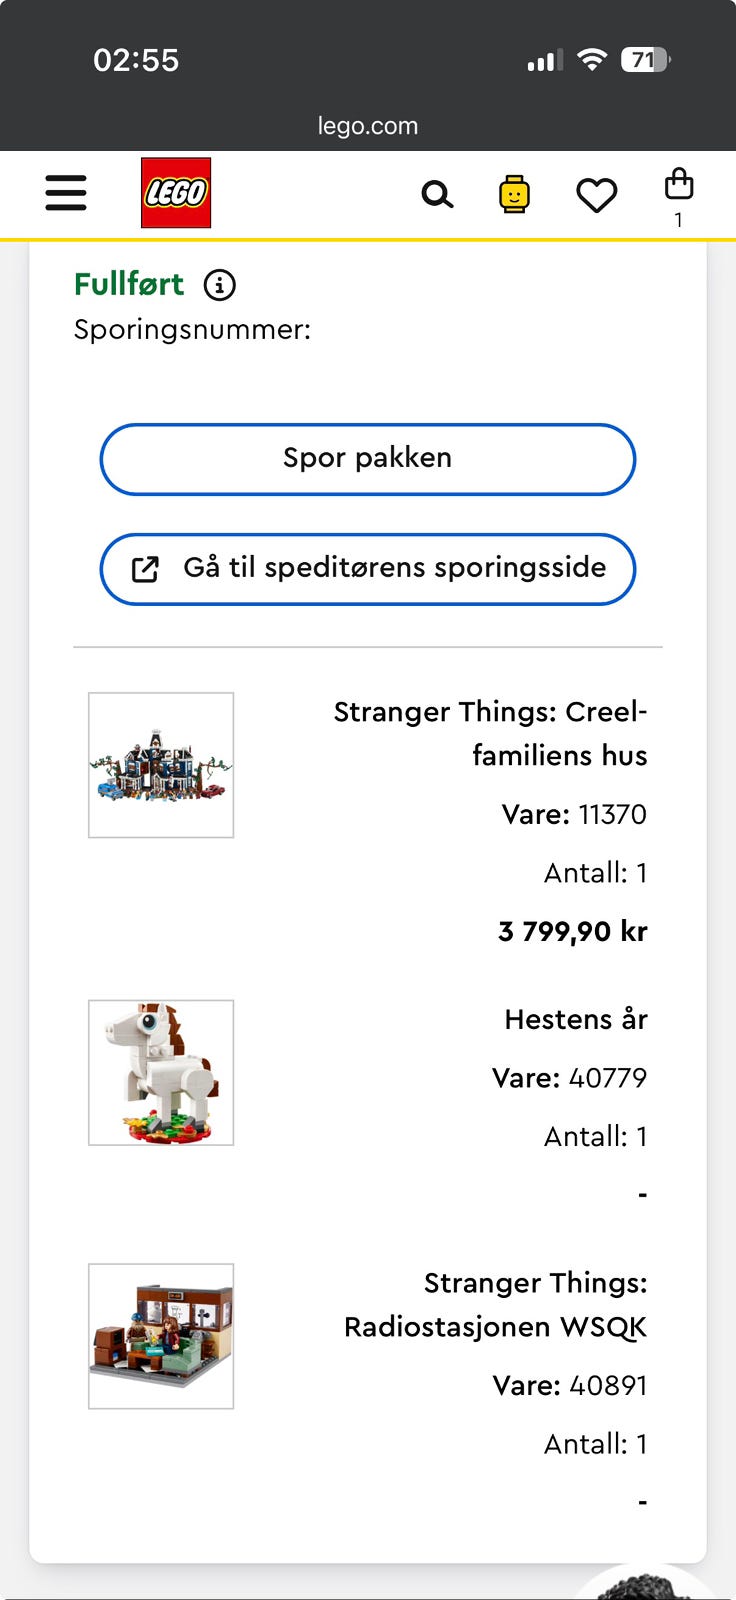Tap the battery indicator in status bar
The width and height of the screenshot is (736, 1600).
645,60
